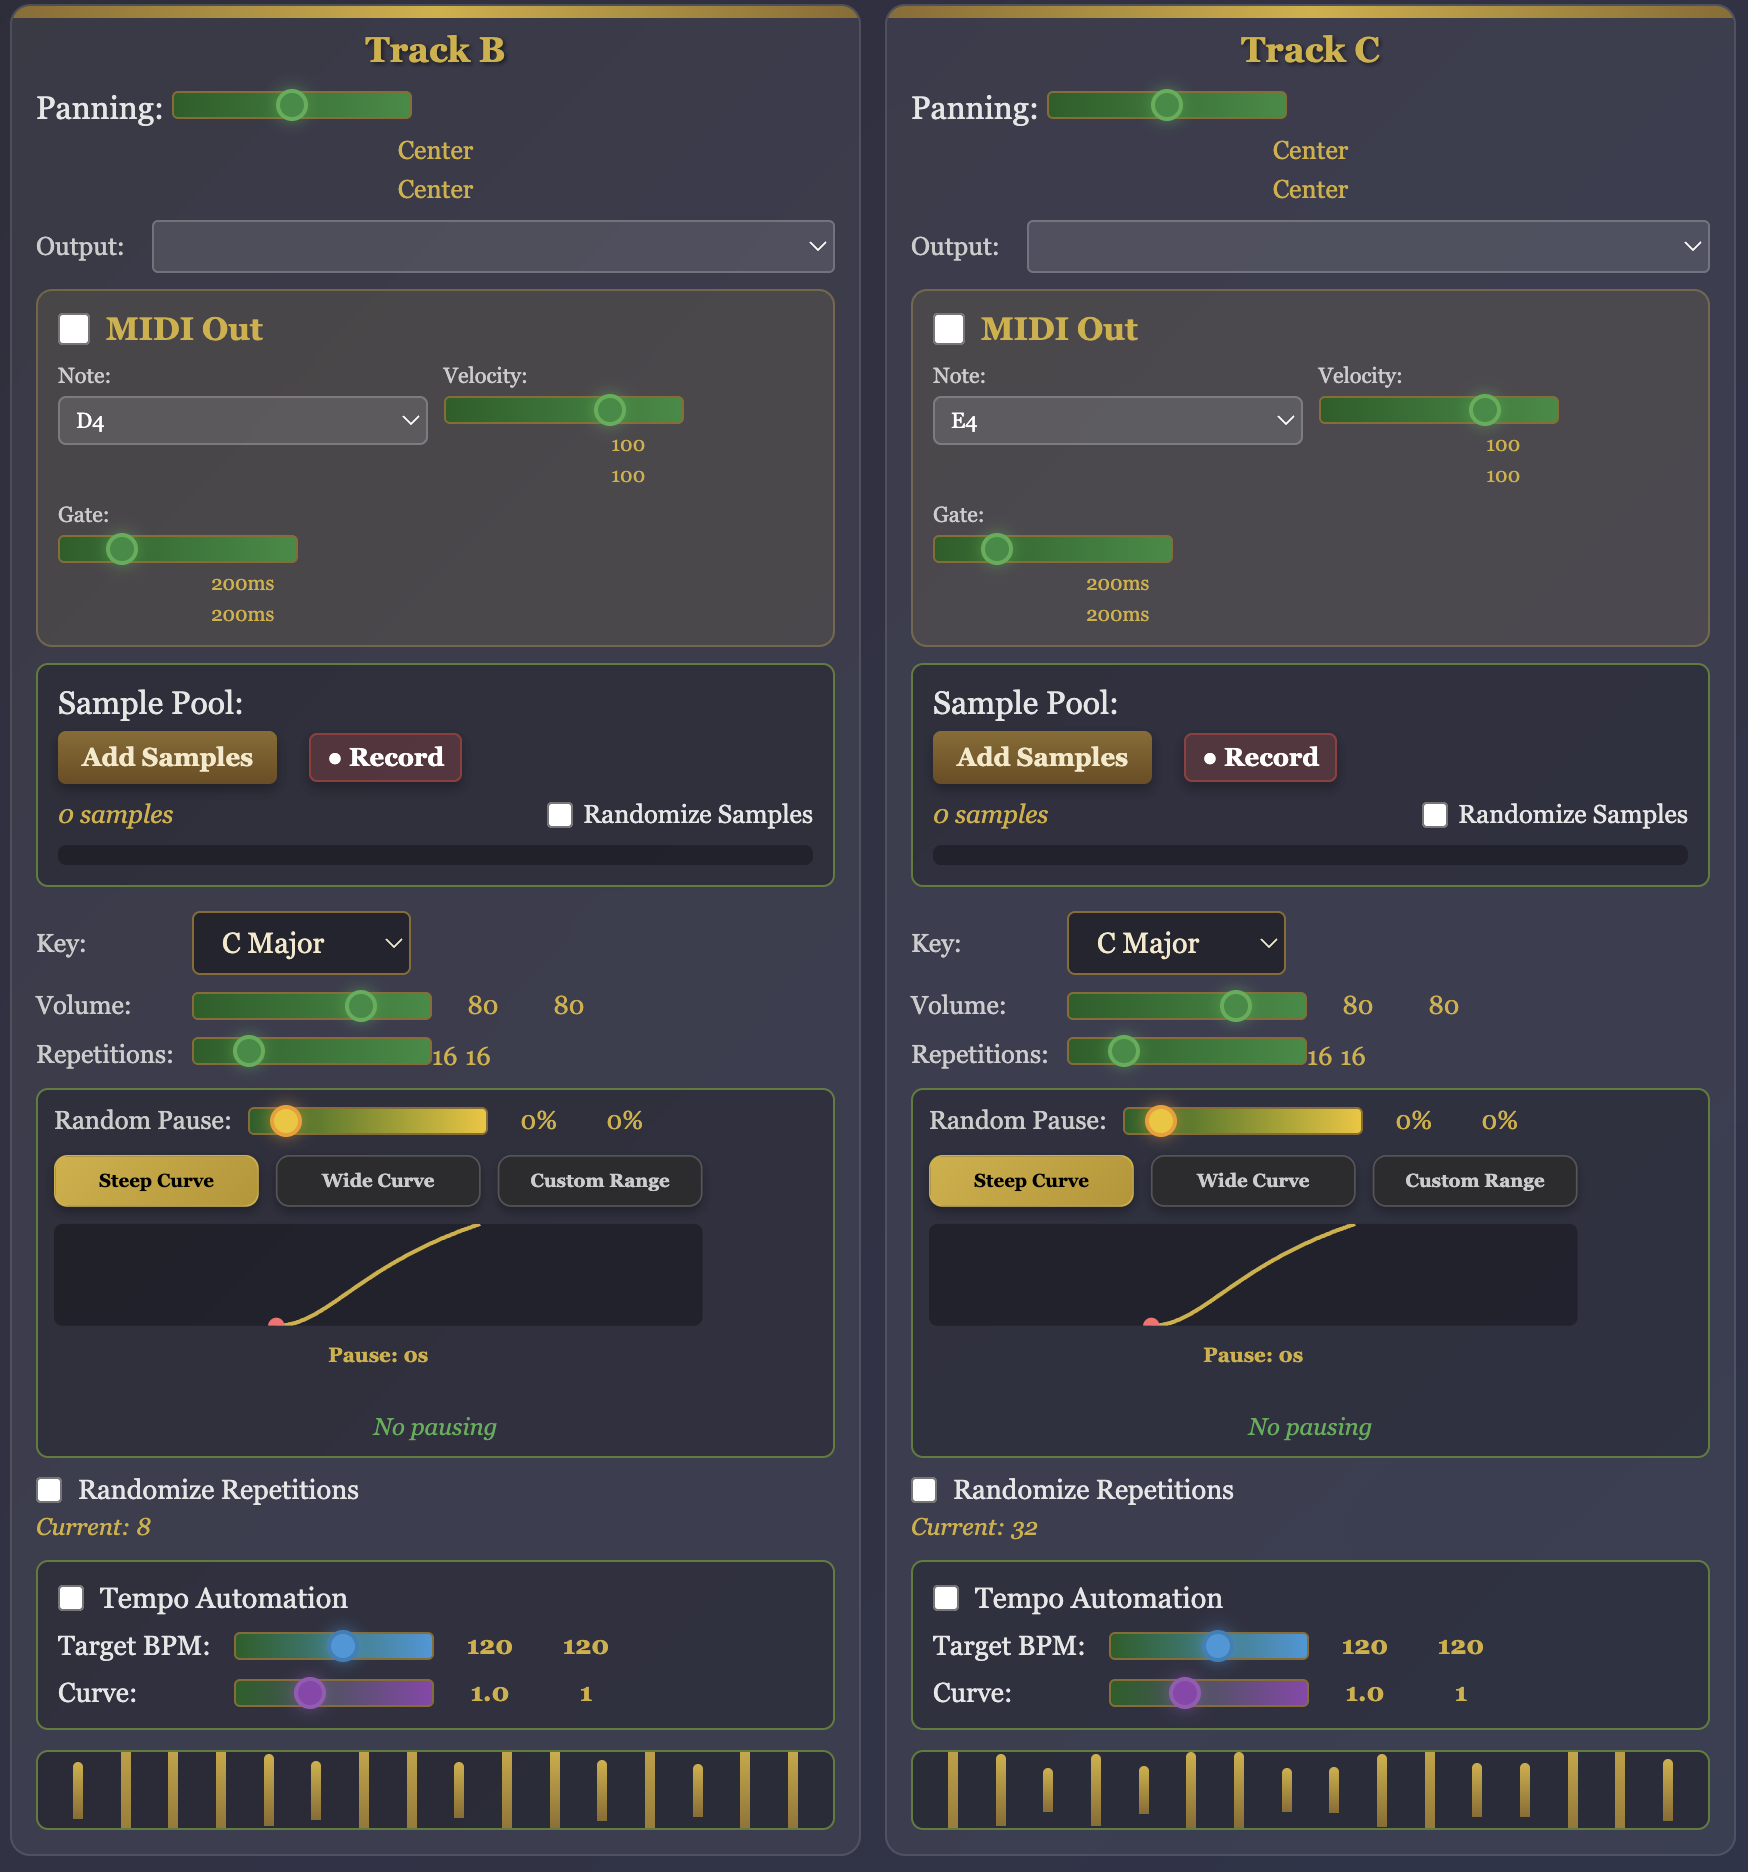Open Custom Range for Track B pause
Screen dimensions: 1748x1872
599,1181
